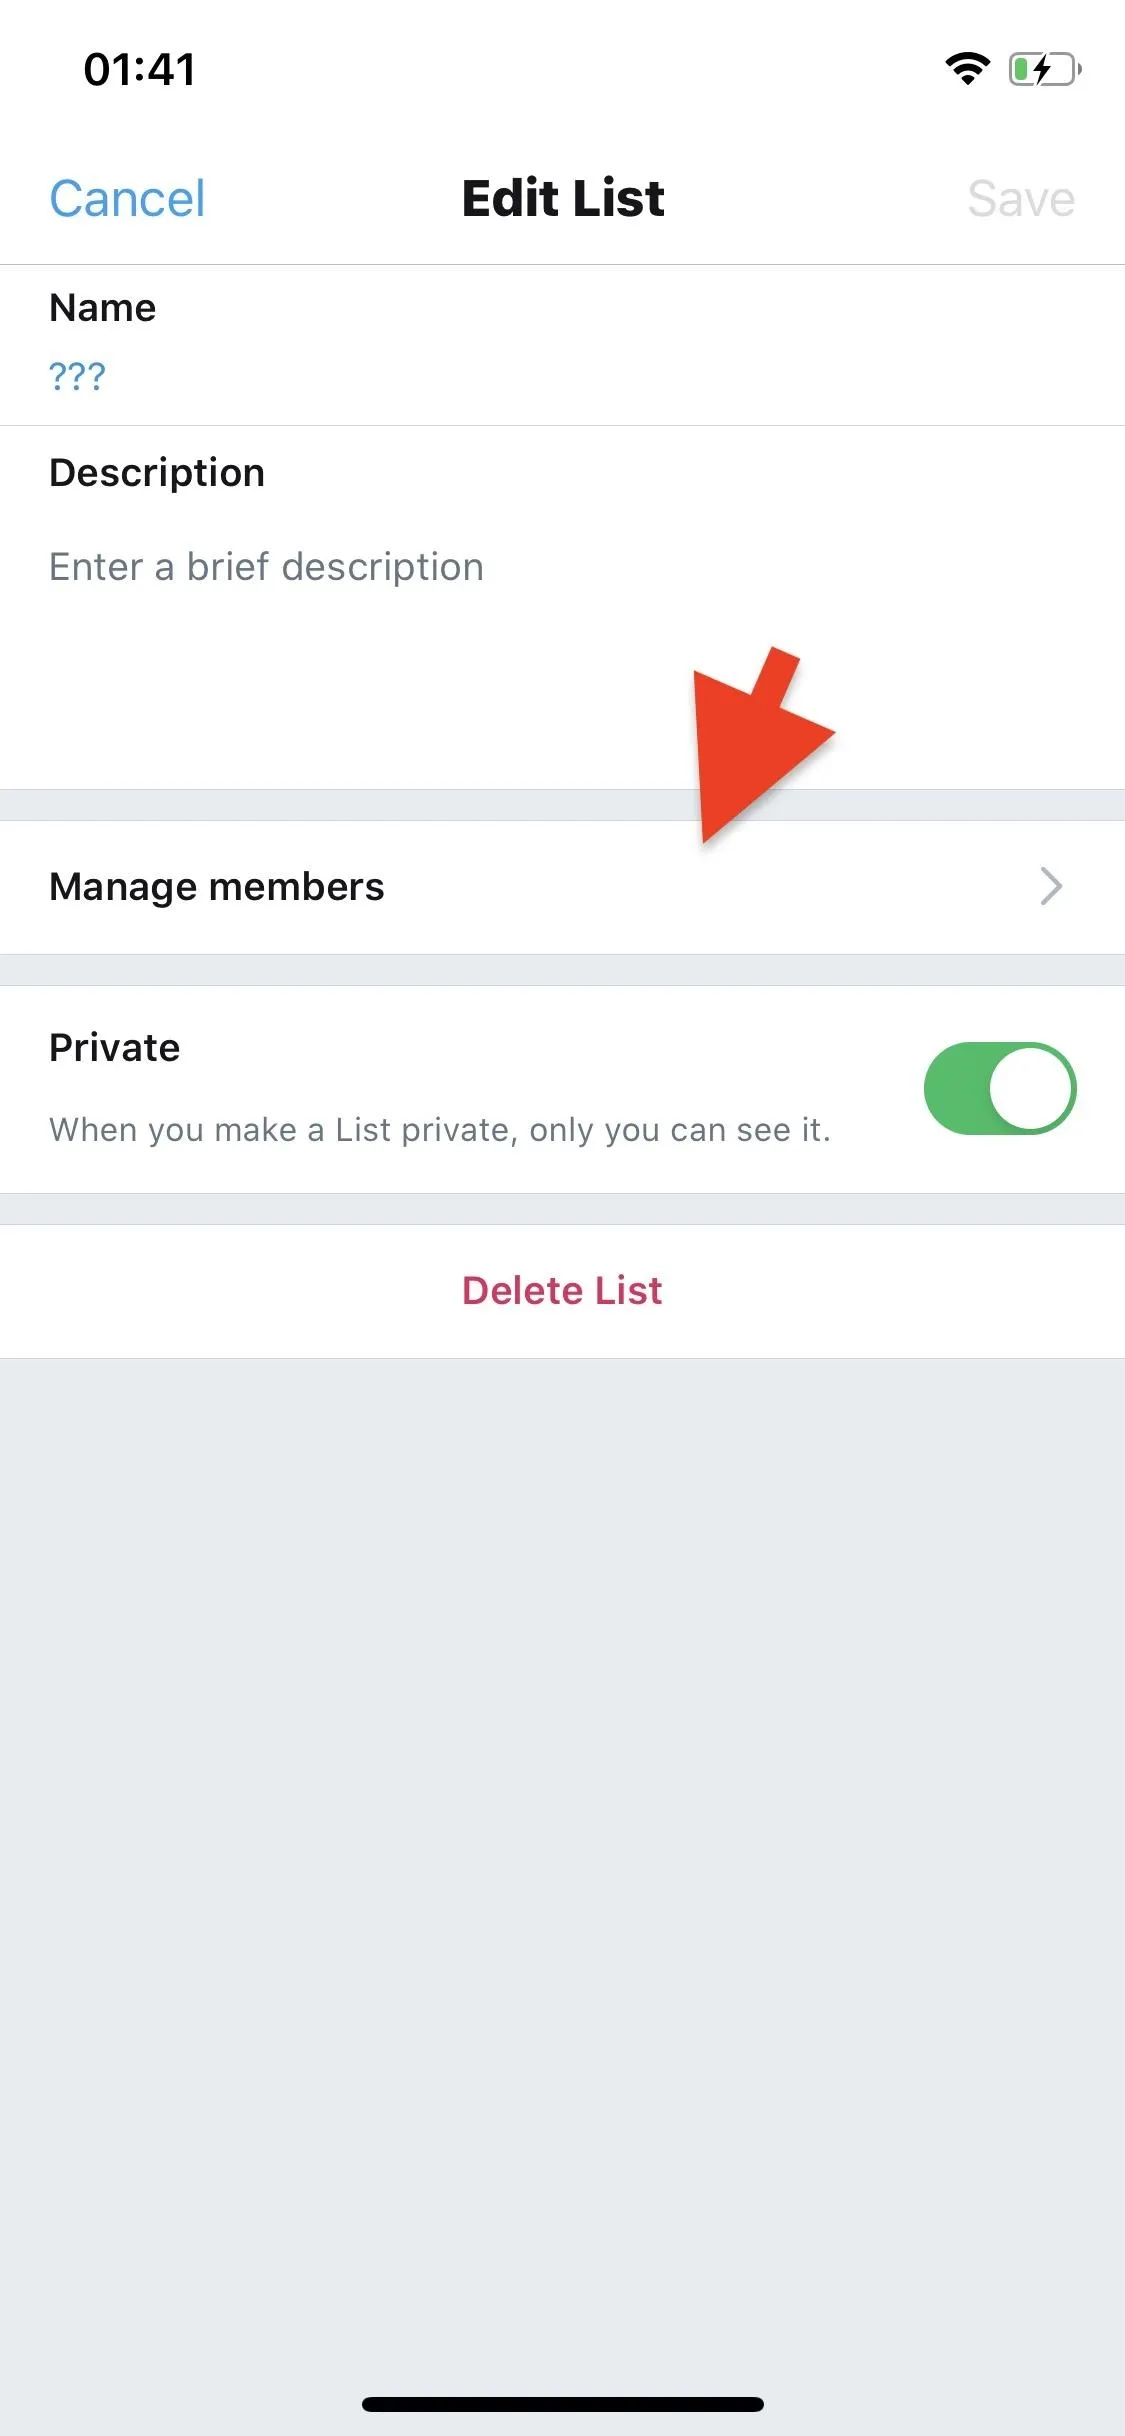Screen dimensions: 1125x2436
Task: Tap the Wi-Fi status icon
Action: [967, 68]
